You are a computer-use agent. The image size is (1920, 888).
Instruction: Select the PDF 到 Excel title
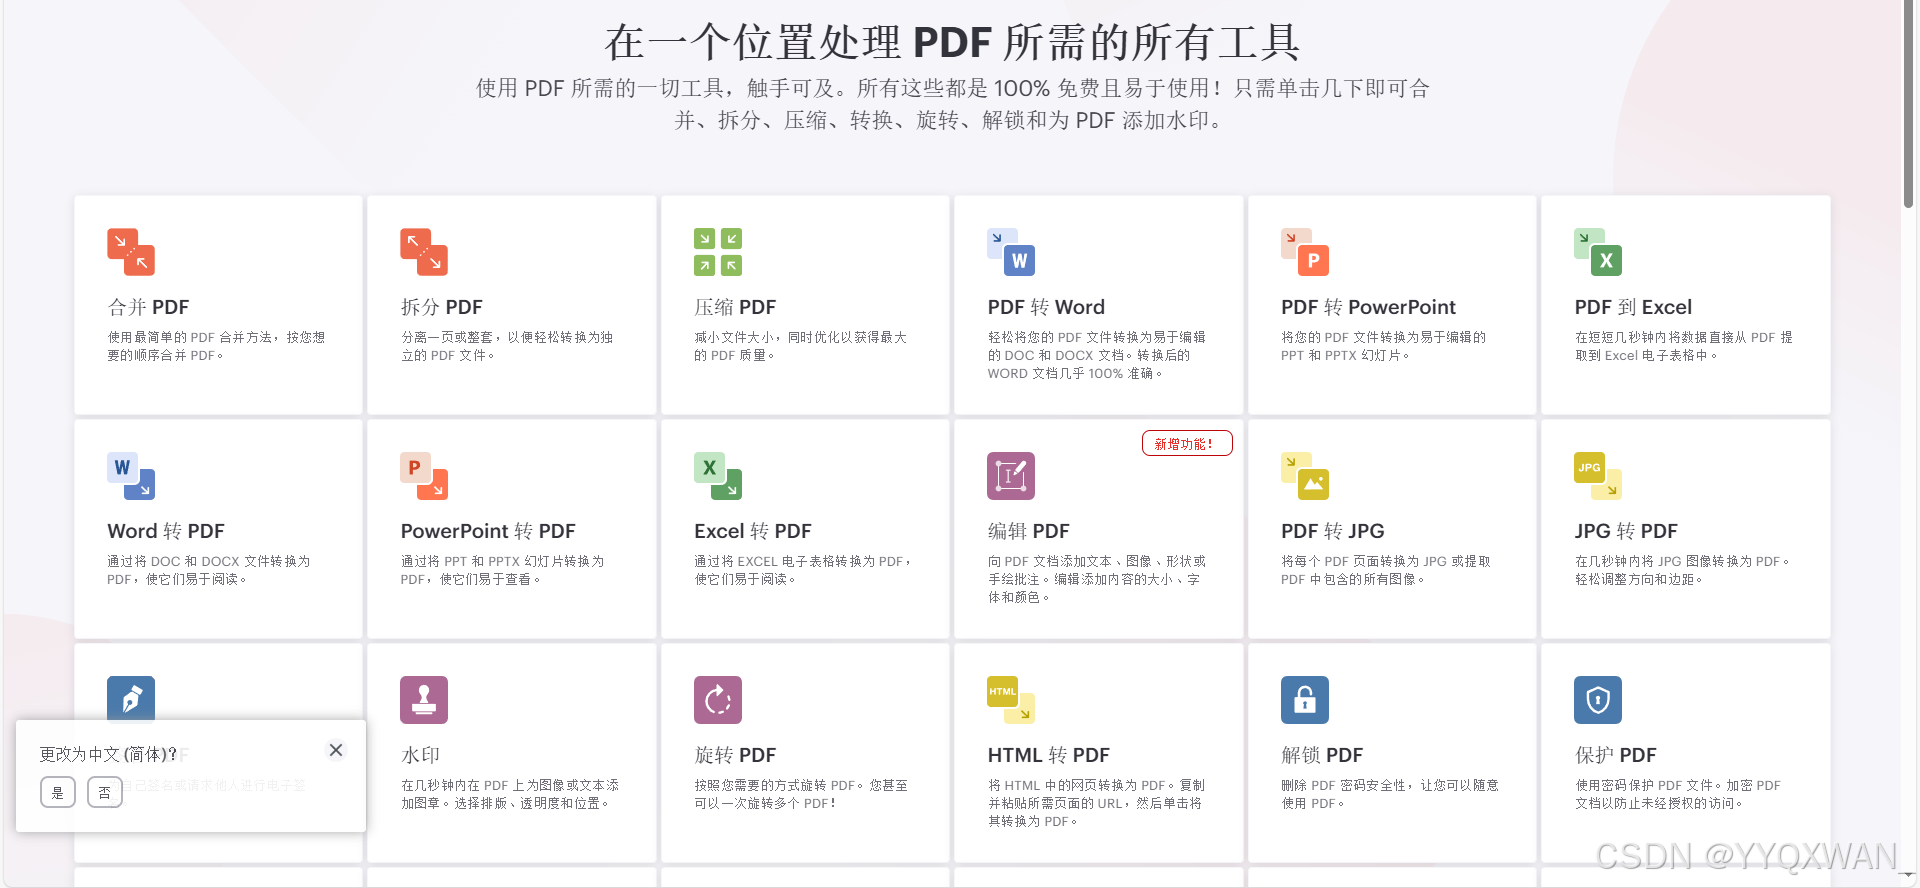[x=1633, y=307]
